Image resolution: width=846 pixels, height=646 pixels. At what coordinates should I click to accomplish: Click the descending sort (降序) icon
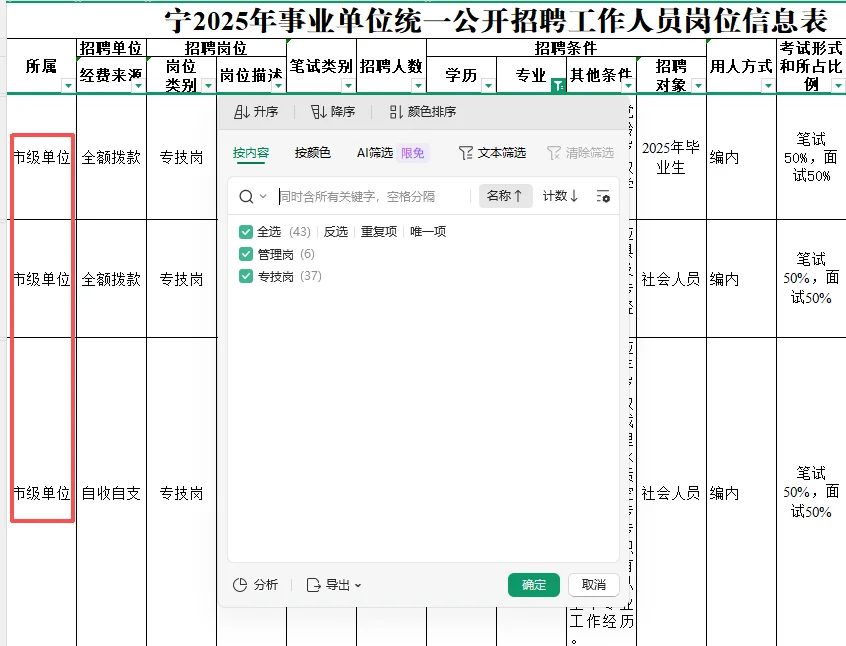[317, 112]
